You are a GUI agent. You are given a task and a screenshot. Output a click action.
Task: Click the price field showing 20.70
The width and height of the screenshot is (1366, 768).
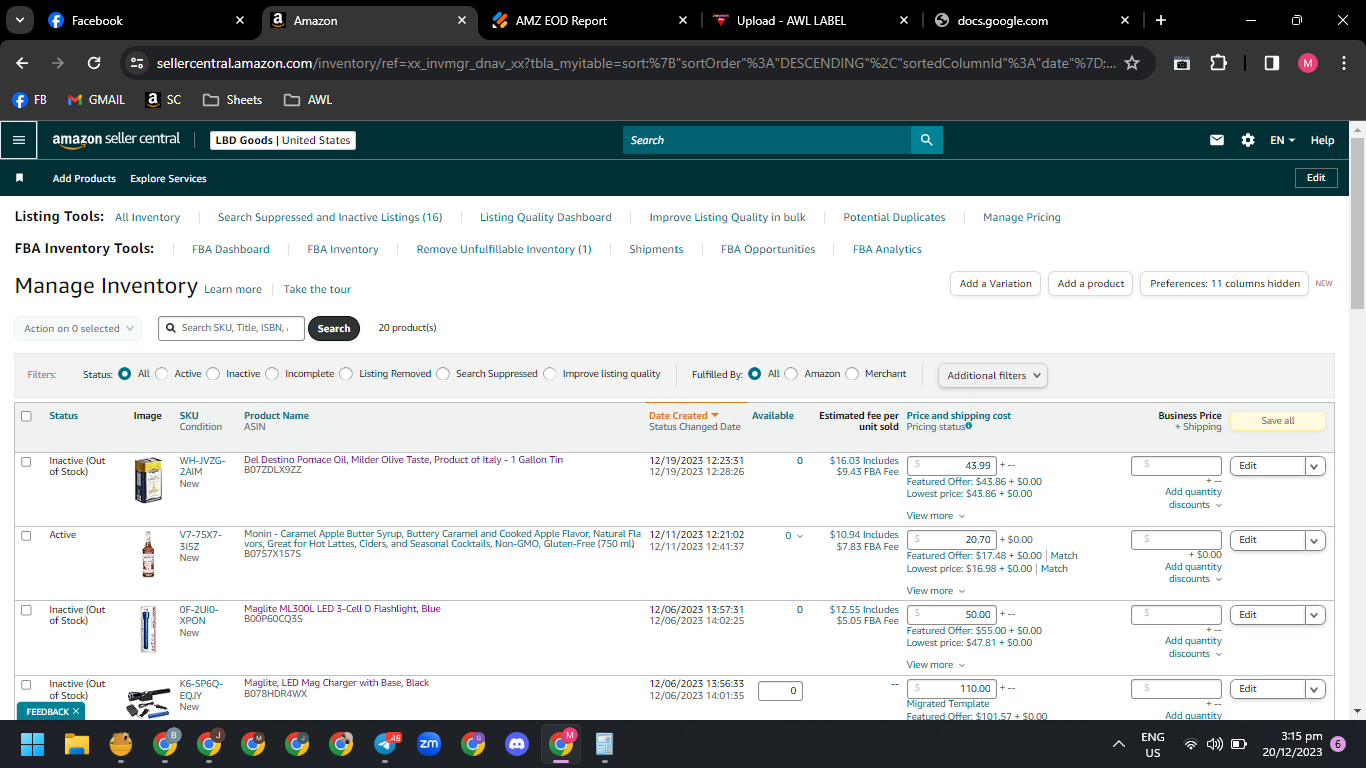coord(951,540)
